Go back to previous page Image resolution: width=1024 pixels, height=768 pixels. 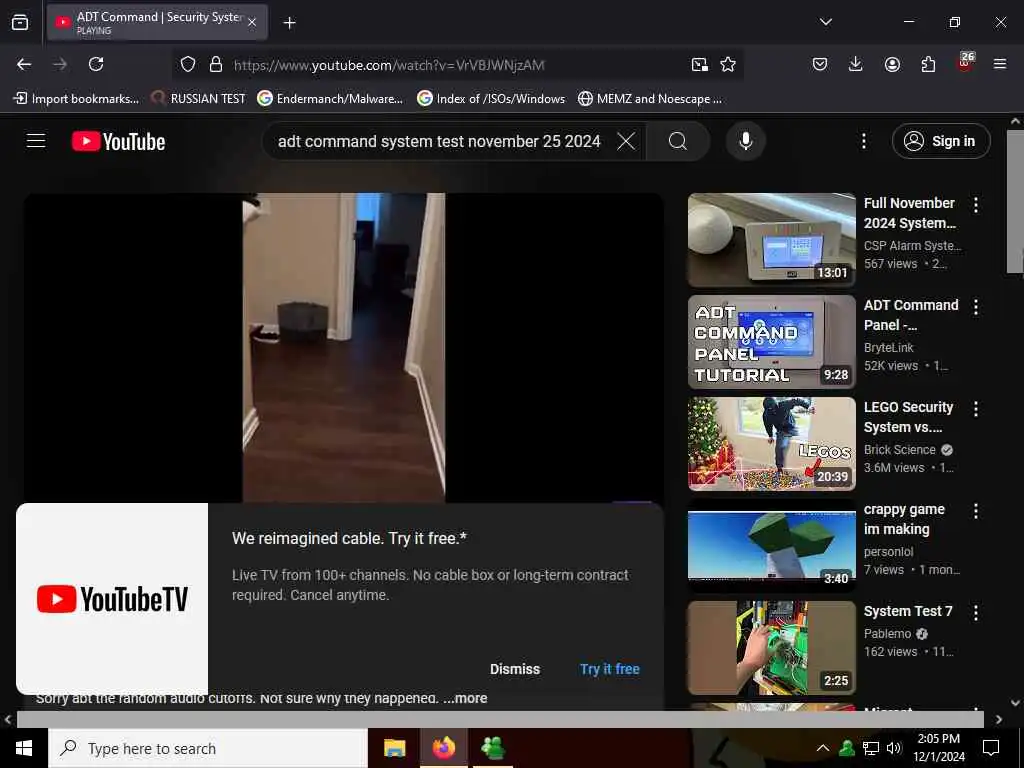(x=24, y=64)
